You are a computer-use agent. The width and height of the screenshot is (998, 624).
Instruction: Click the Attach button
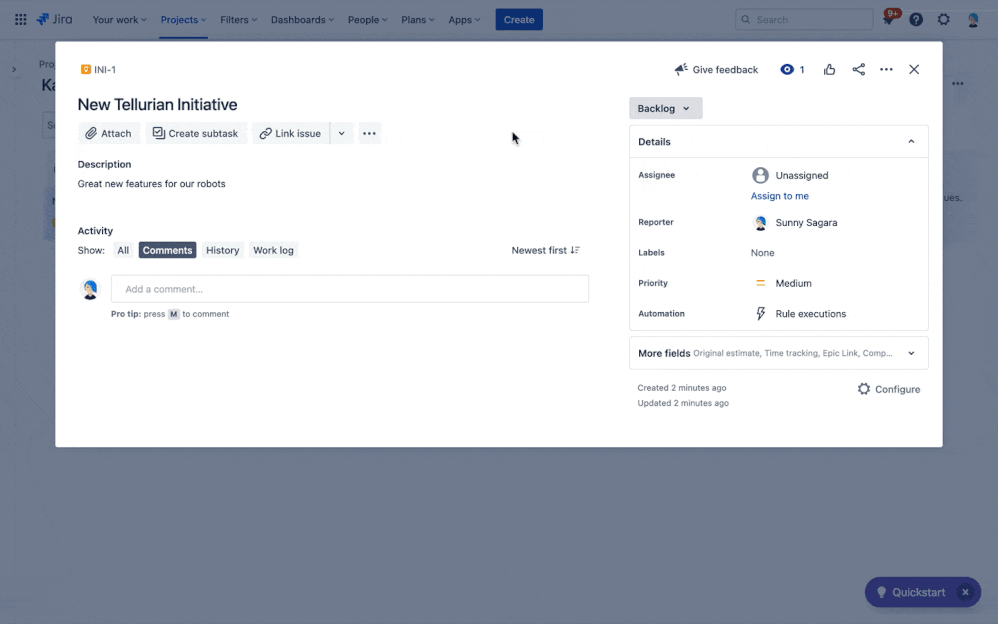point(109,133)
